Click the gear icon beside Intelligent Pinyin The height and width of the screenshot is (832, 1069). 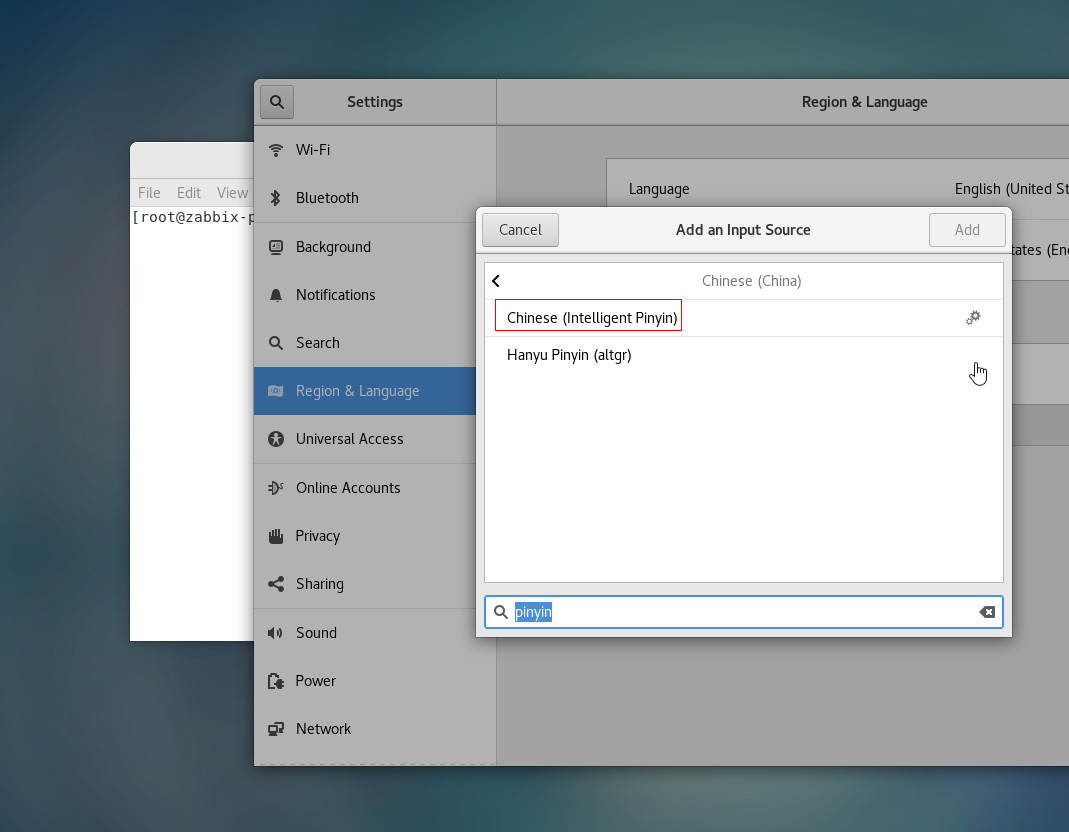(x=973, y=318)
